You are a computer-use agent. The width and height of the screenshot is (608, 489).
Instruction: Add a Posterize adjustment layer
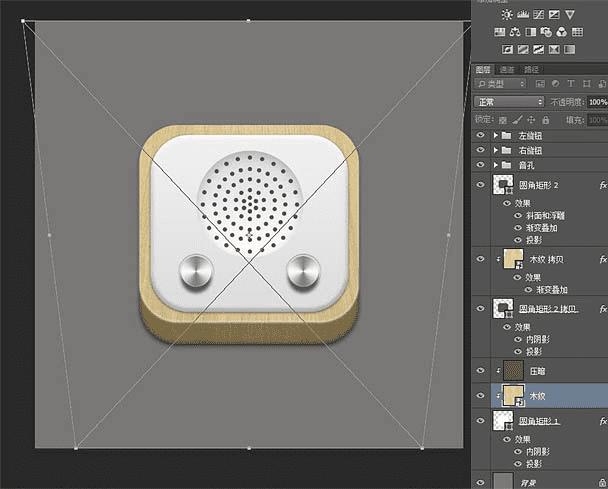[x=523, y=49]
